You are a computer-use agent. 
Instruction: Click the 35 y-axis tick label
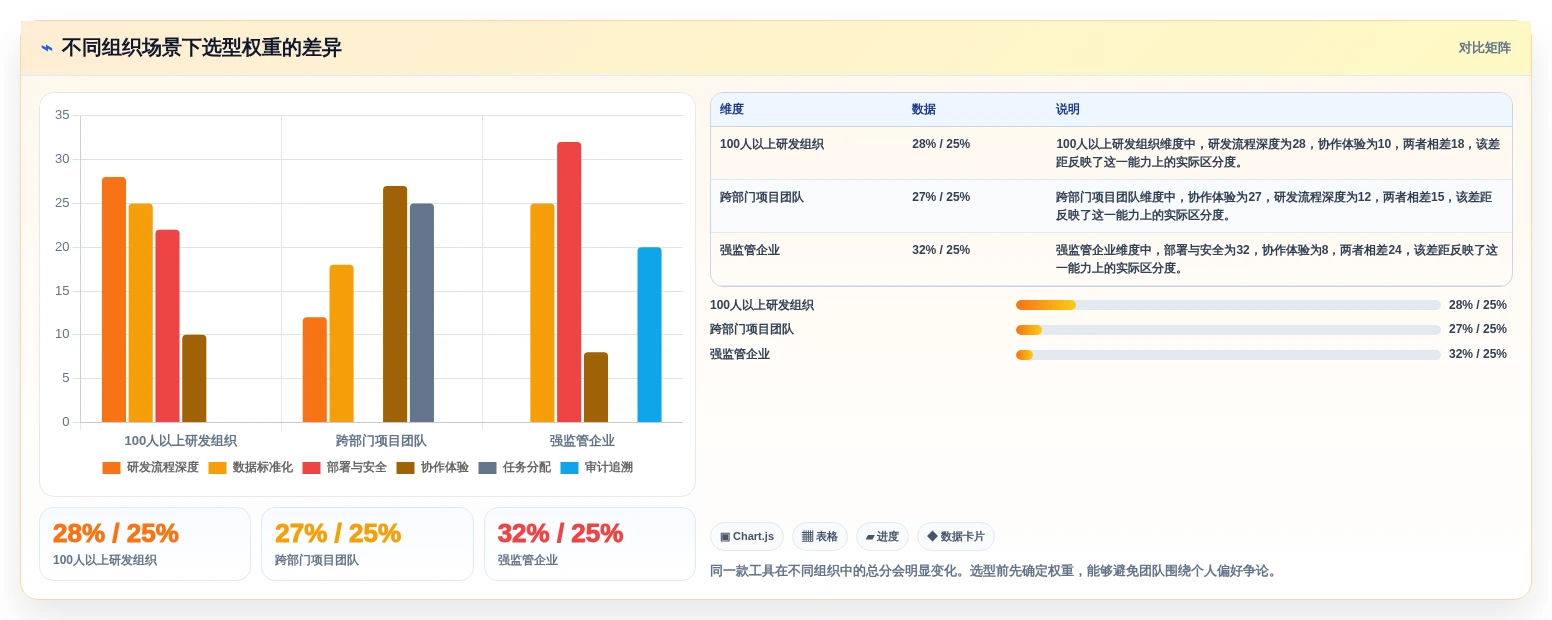click(x=62, y=115)
